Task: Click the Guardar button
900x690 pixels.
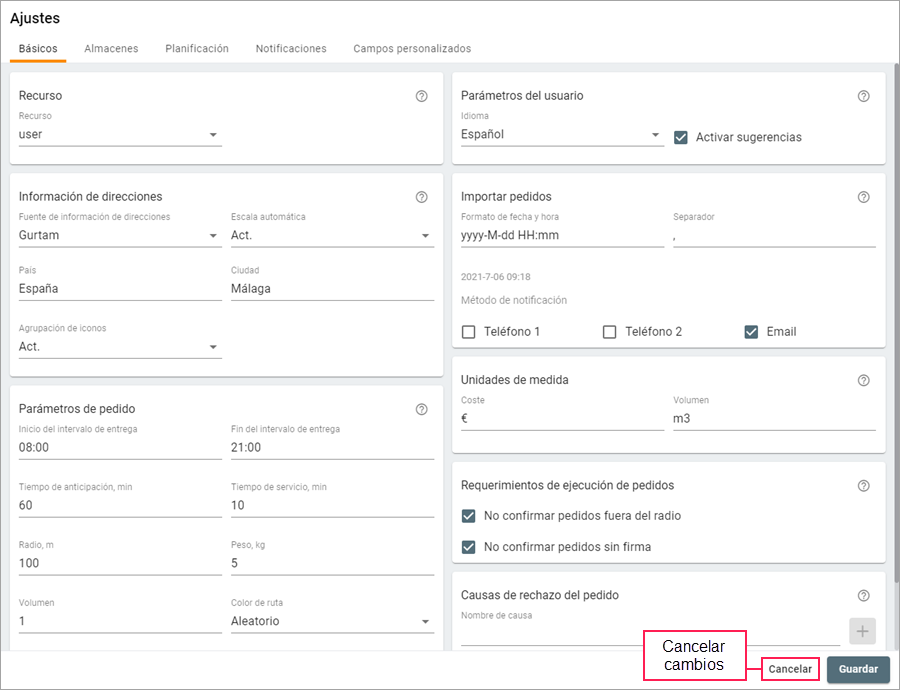Action: pos(858,669)
